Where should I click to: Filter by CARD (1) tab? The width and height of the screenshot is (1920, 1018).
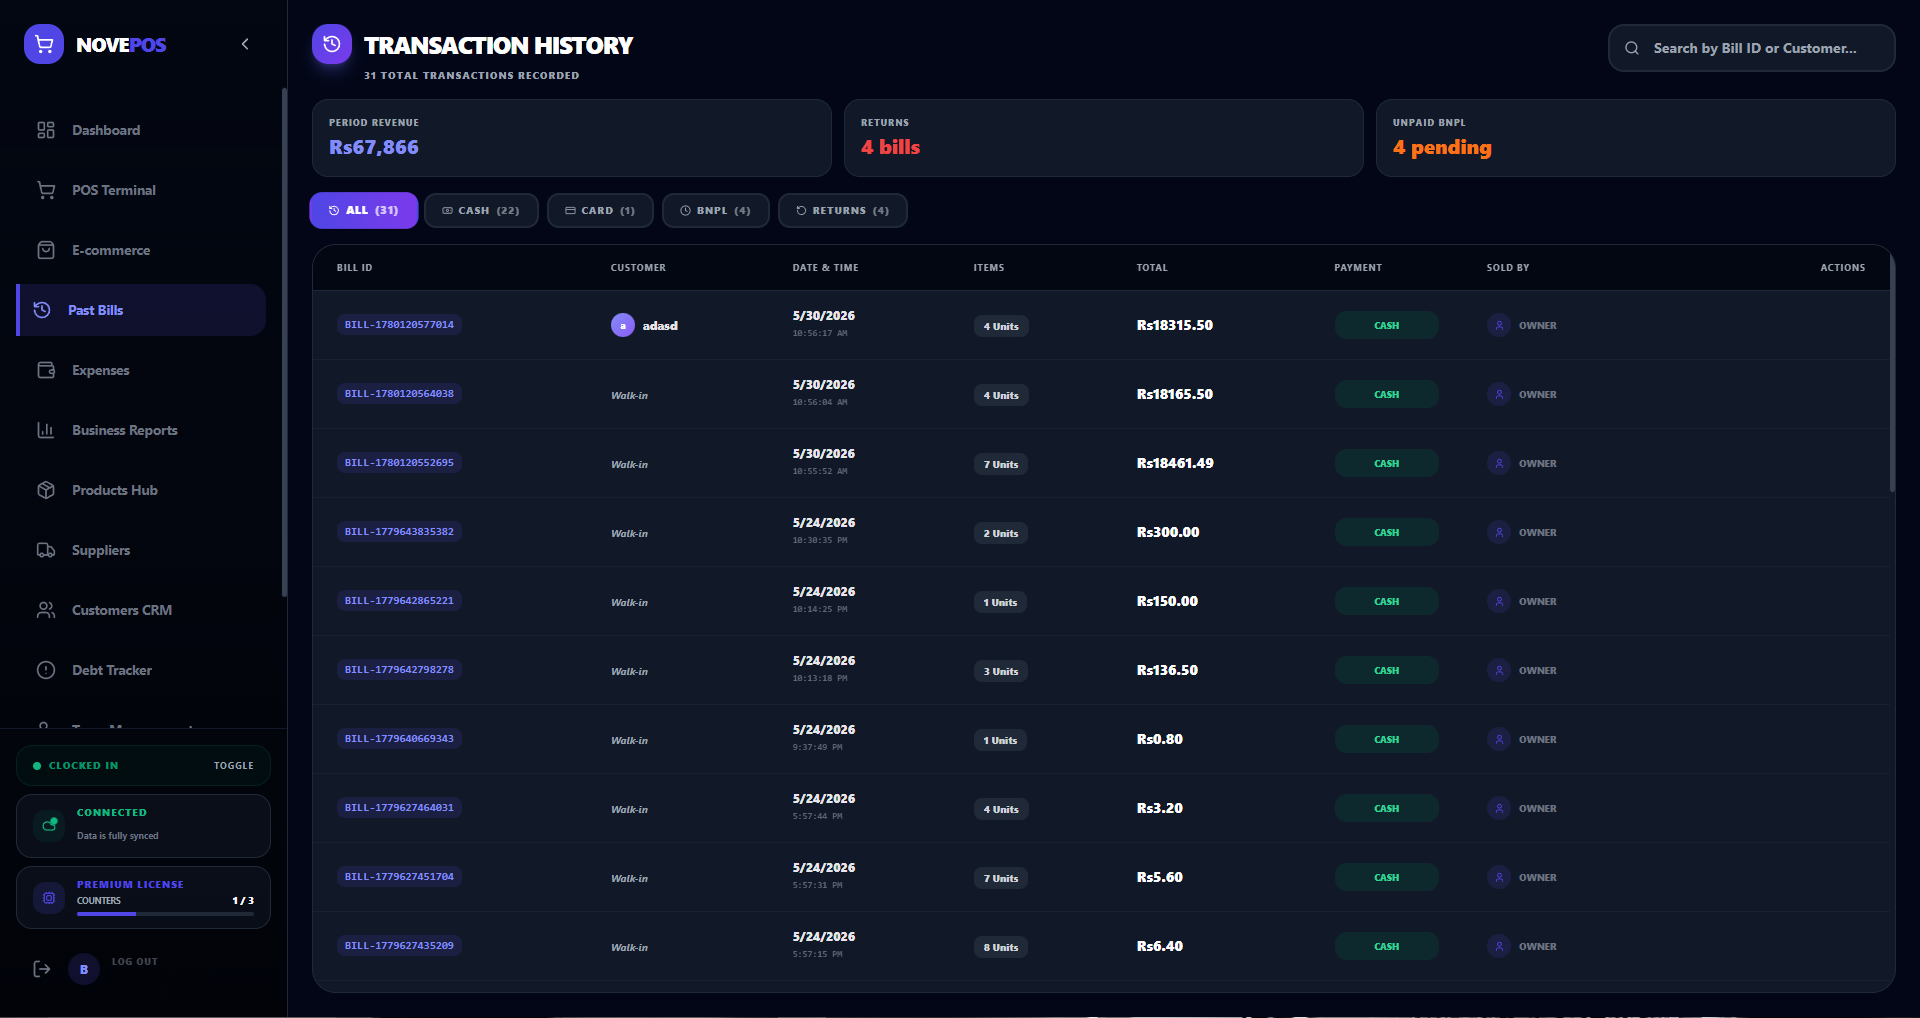[x=600, y=210]
